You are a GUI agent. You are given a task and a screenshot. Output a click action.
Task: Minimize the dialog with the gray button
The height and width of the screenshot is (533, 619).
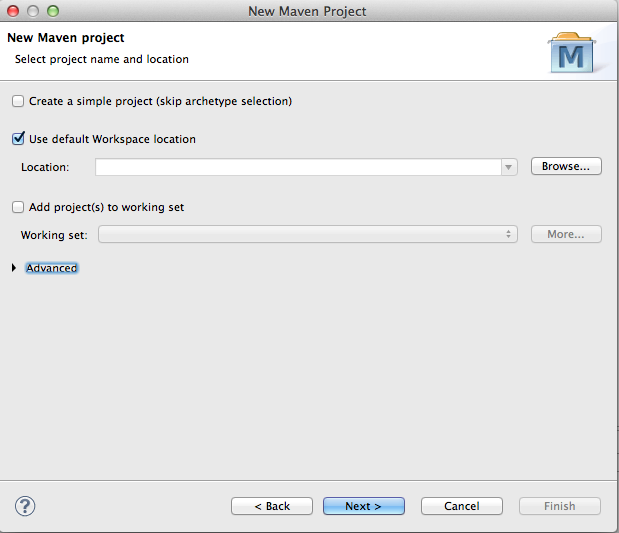33,11
